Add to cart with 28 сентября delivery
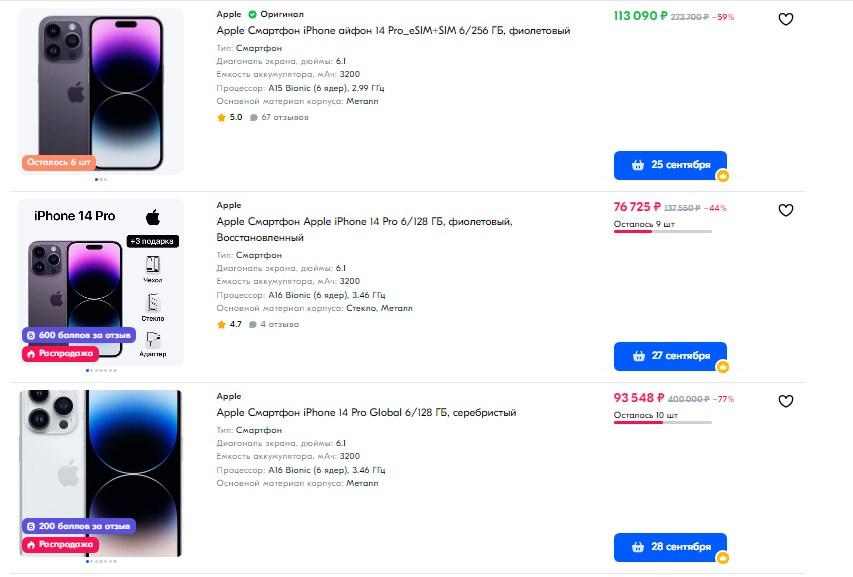The image size is (853, 577). (x=670, y=547)
